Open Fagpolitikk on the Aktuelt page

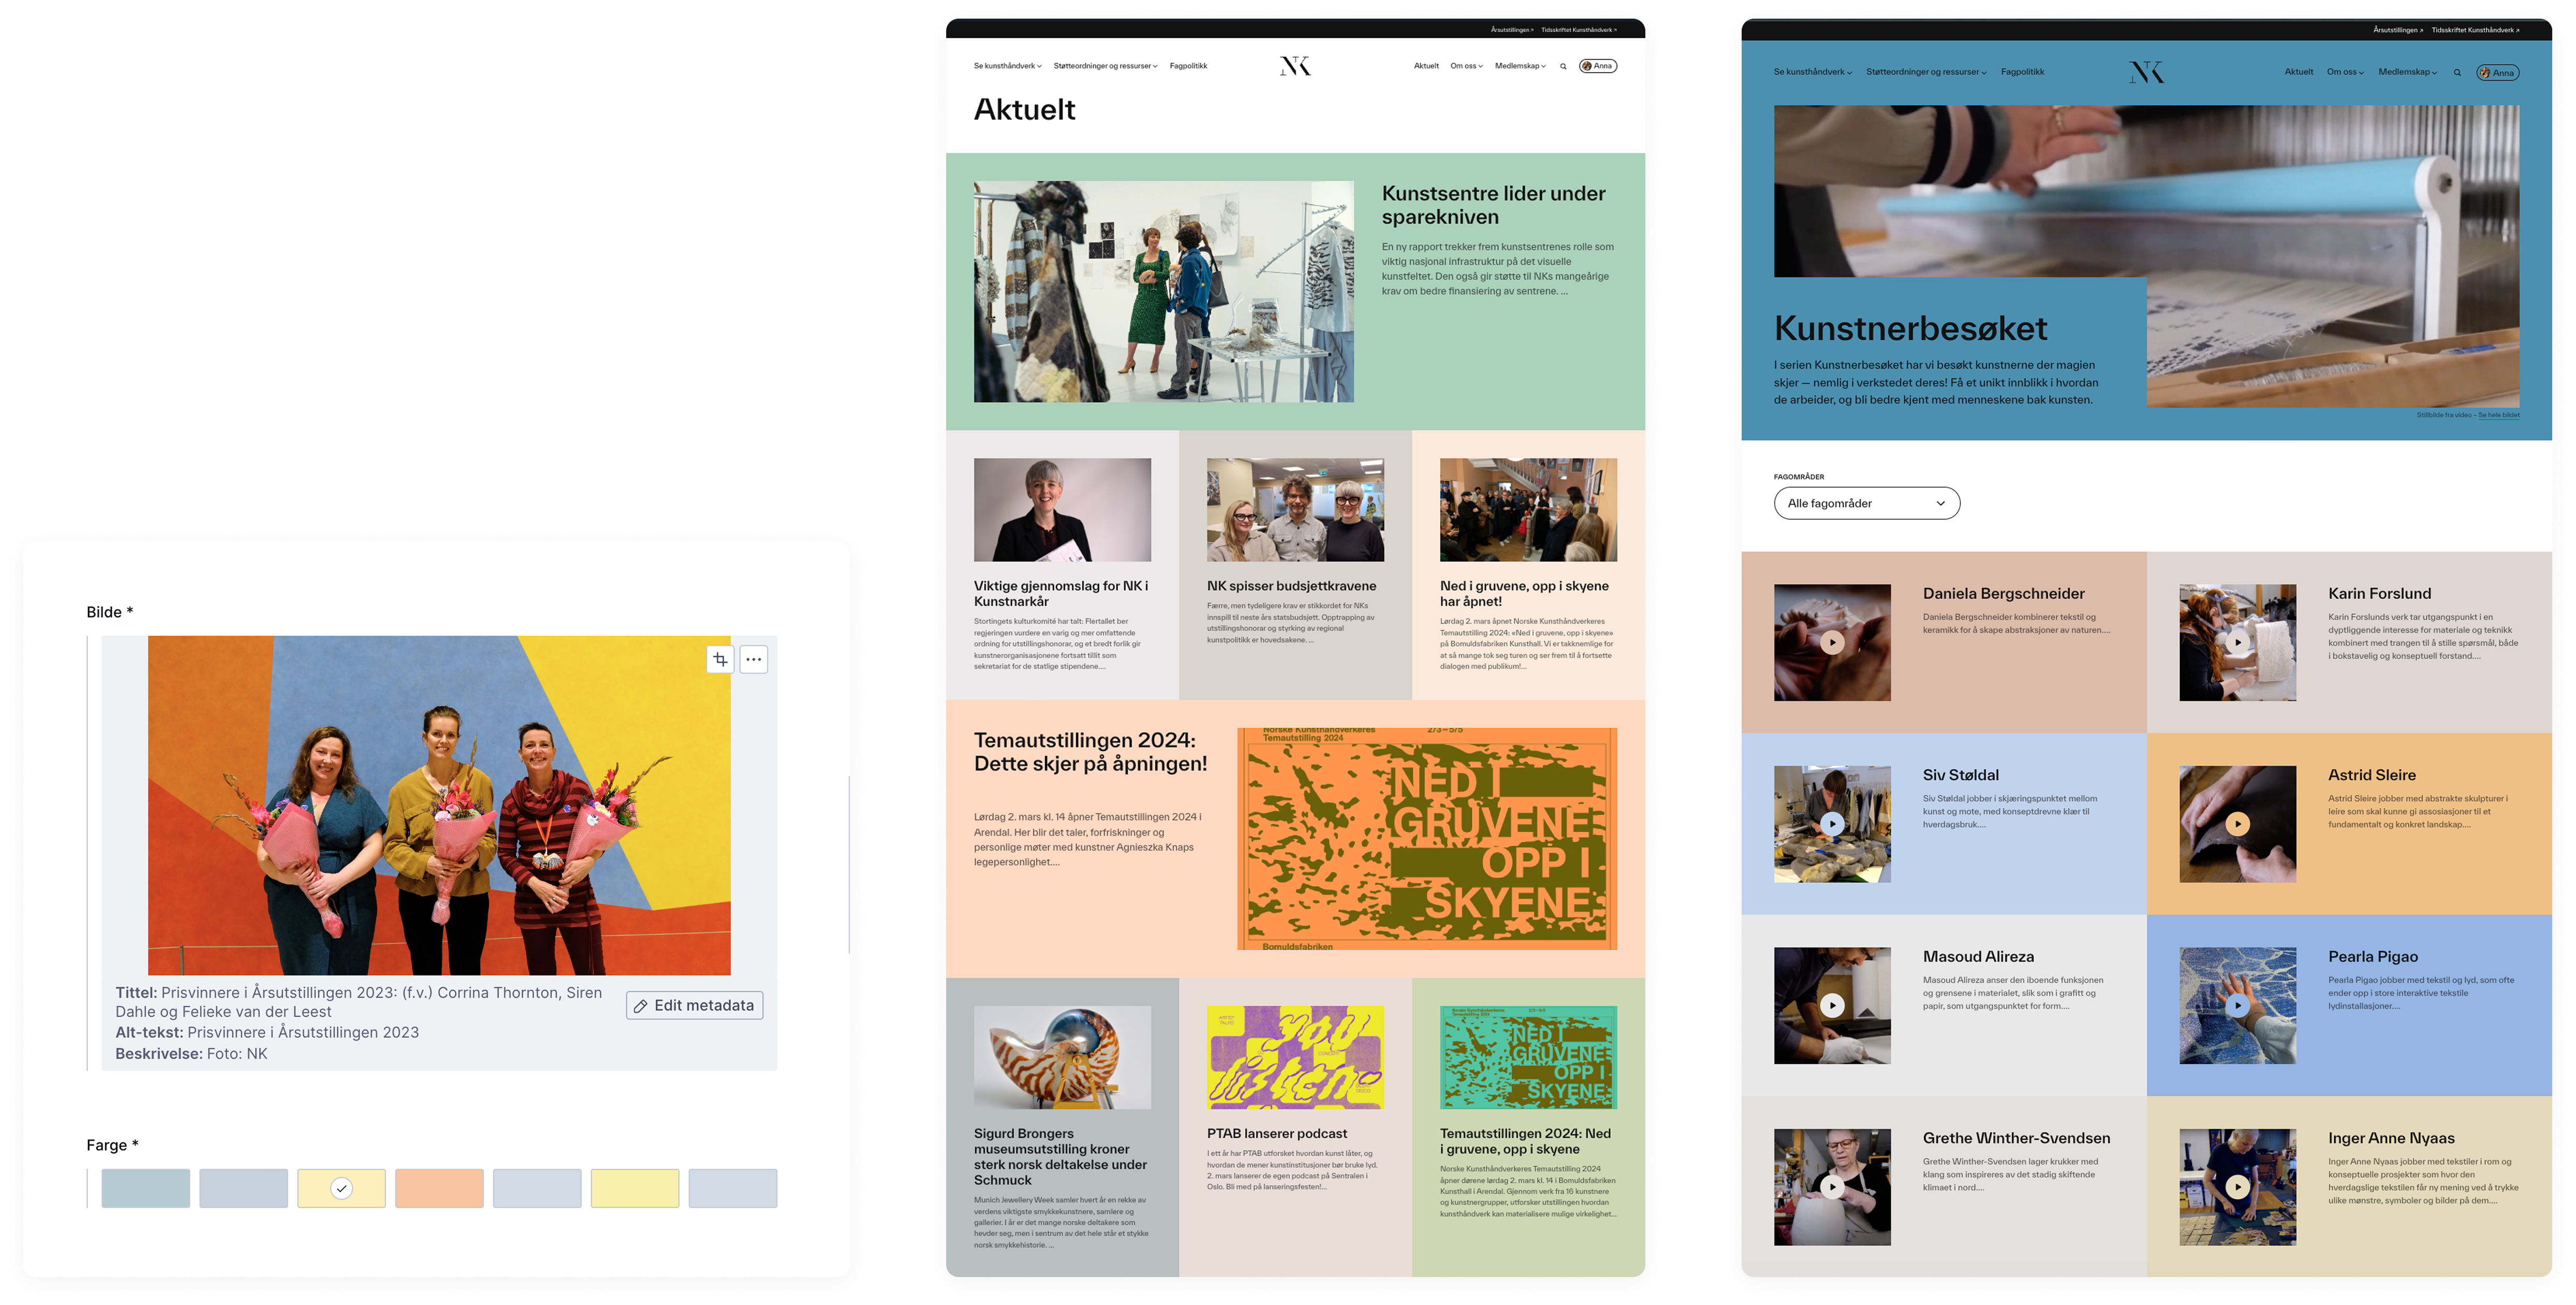(1188, 66)
